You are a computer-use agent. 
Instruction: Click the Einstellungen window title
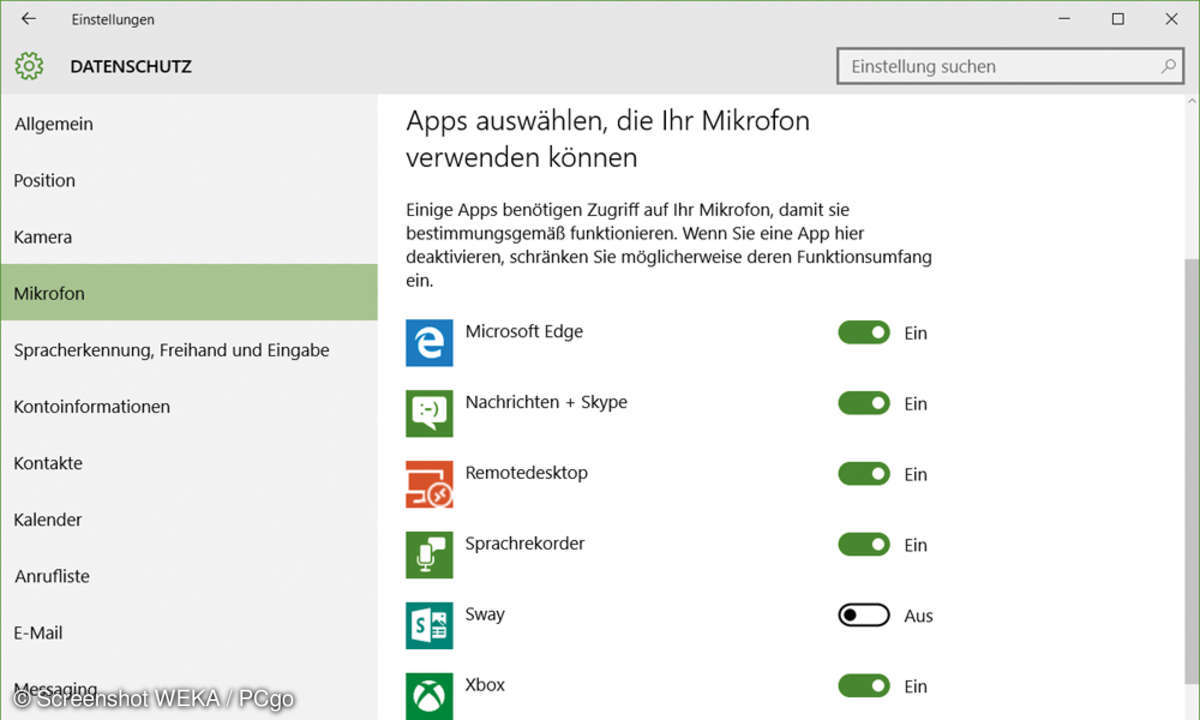click(113, 19)
